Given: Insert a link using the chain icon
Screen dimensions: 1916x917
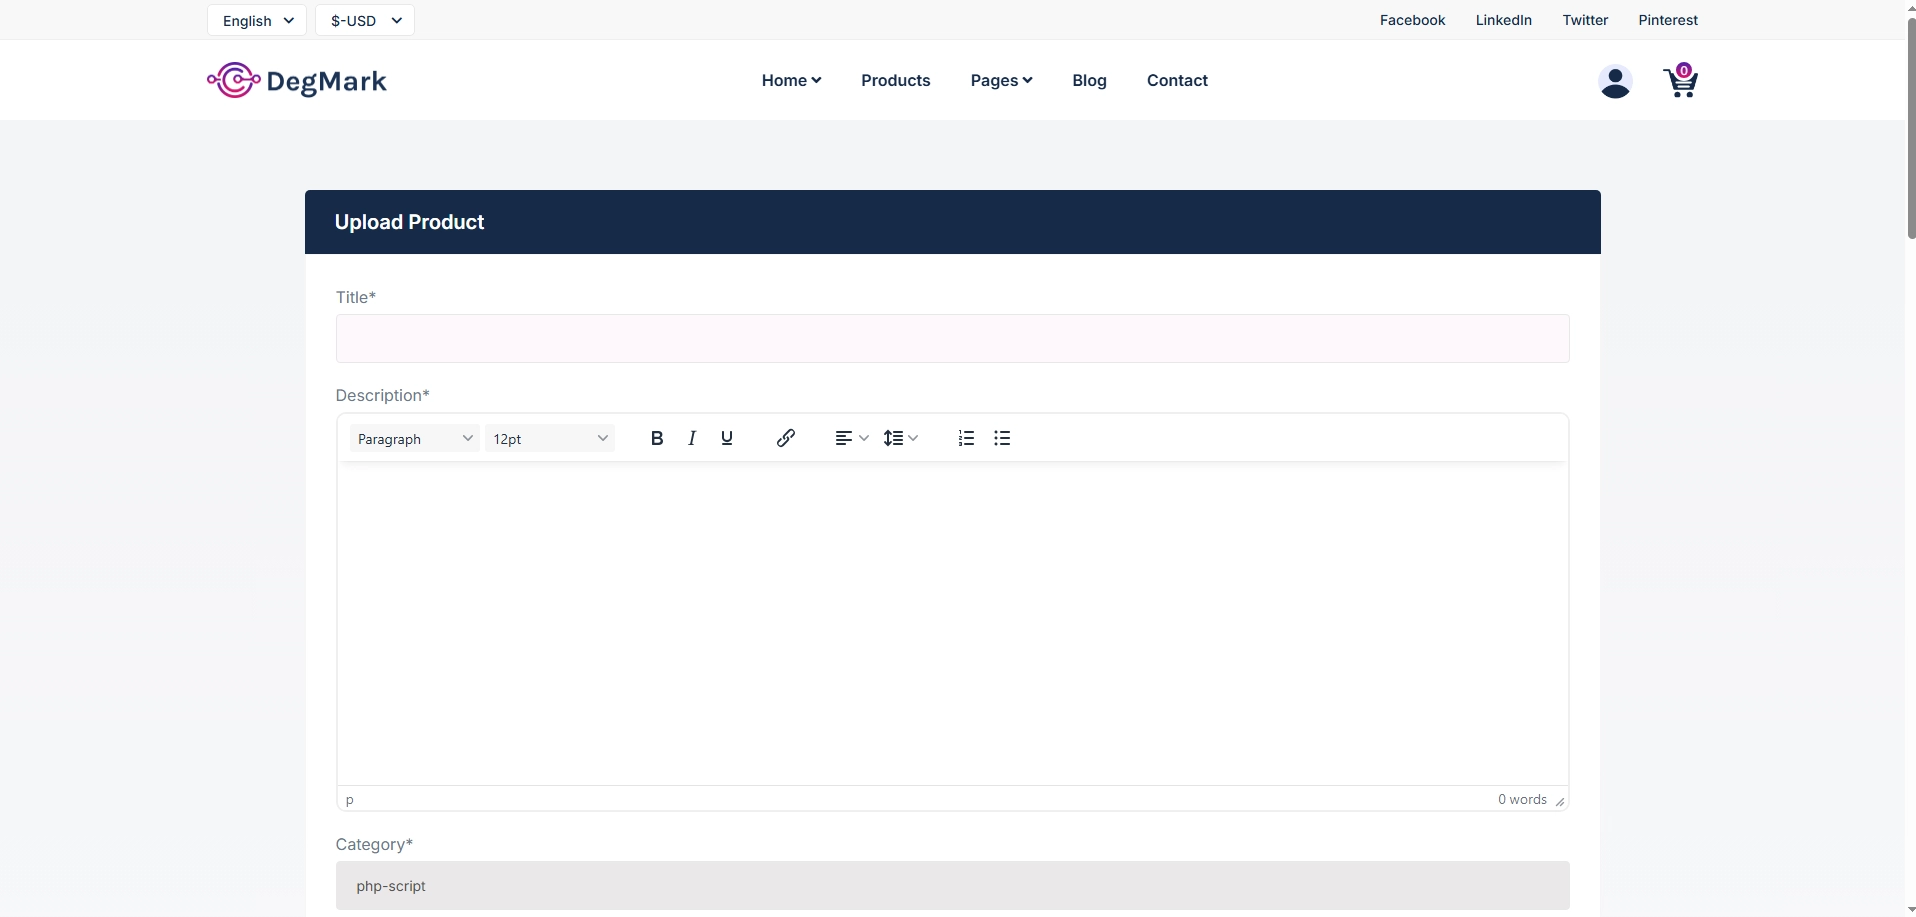Looking at the screenshot, I should [786, 438].
